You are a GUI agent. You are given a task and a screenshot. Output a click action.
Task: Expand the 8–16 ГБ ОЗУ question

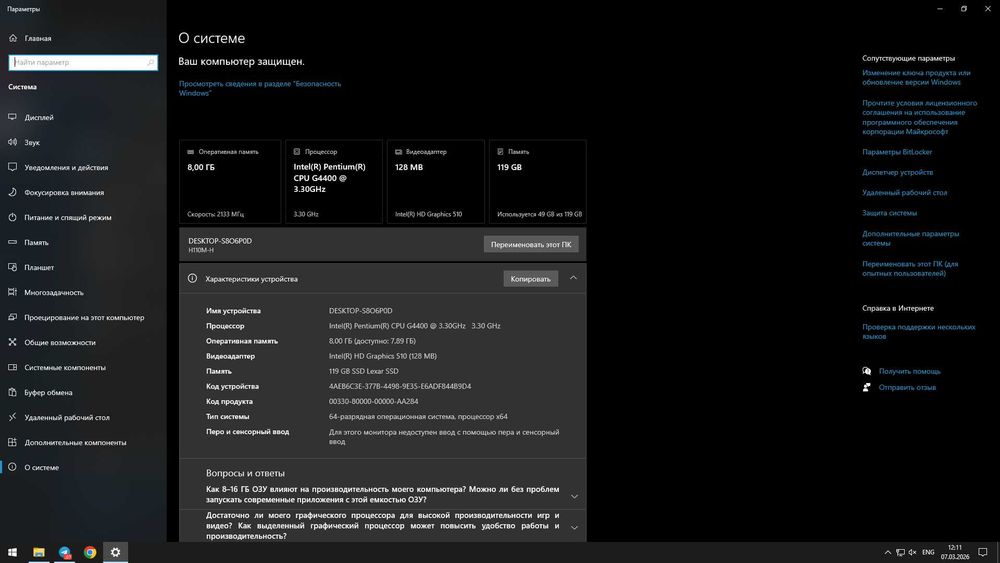574,496
